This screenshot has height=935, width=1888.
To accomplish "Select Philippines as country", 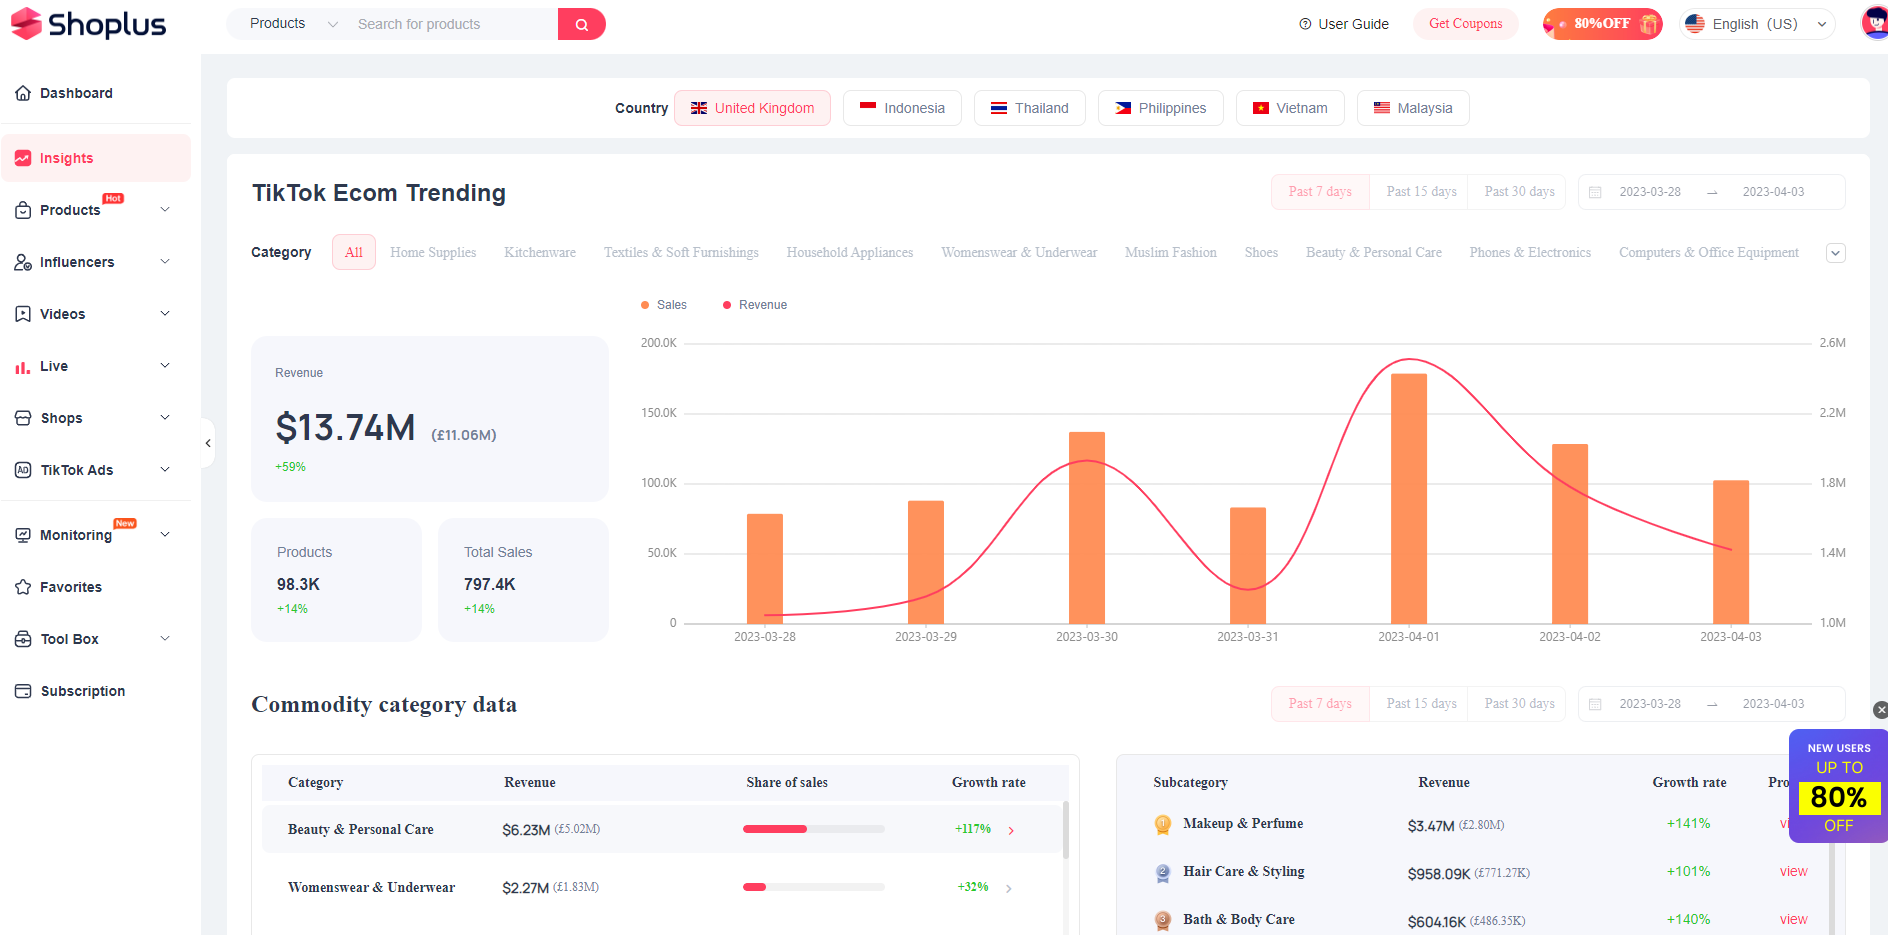I will pos(1161,108).
